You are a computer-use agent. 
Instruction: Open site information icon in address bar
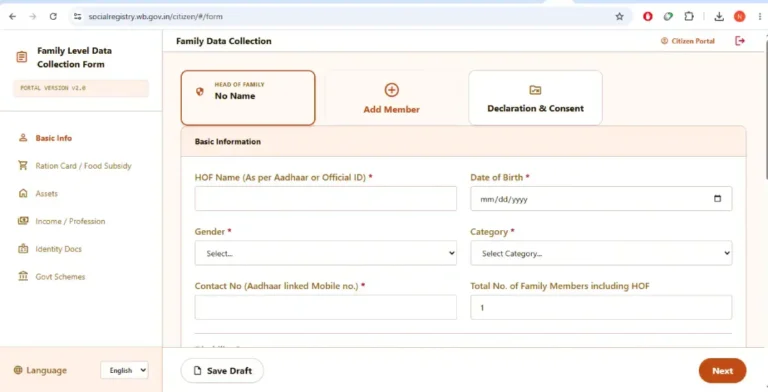pyautogui.click(x=77, y=17)
